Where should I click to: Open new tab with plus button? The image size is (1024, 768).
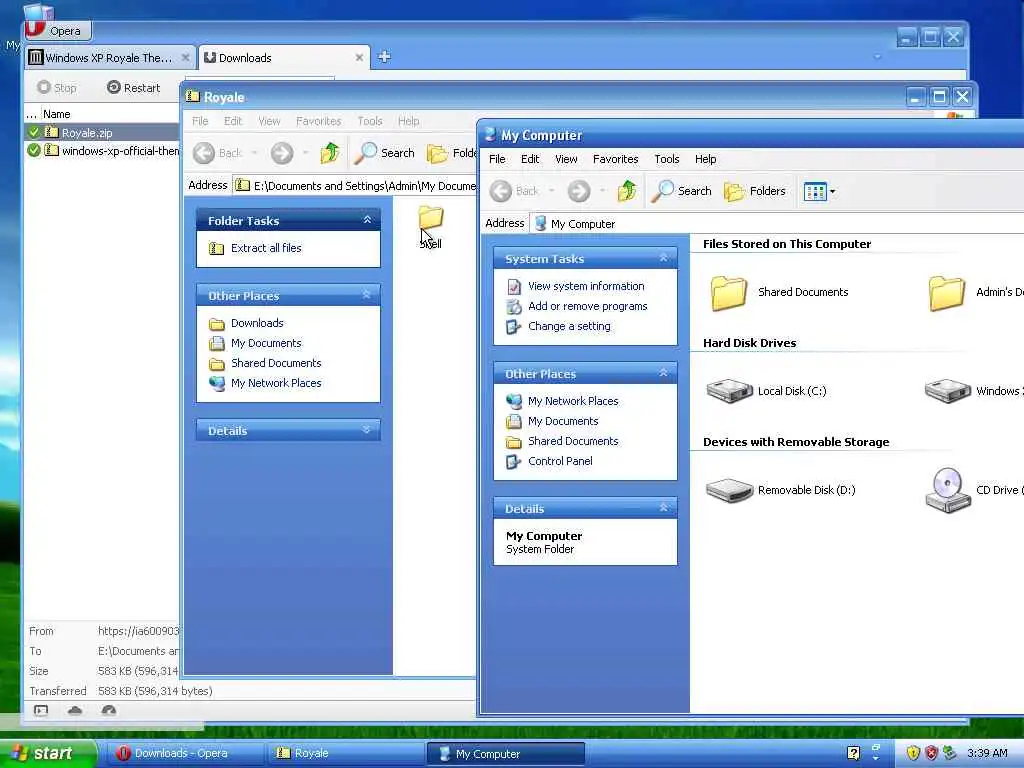[x=384, y=57]
